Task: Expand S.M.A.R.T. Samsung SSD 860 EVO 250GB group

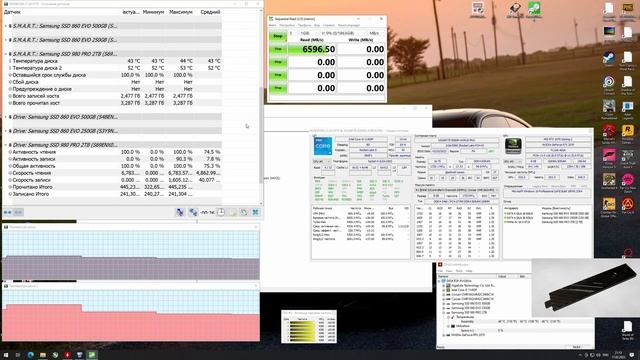Action: coord(6,40)
